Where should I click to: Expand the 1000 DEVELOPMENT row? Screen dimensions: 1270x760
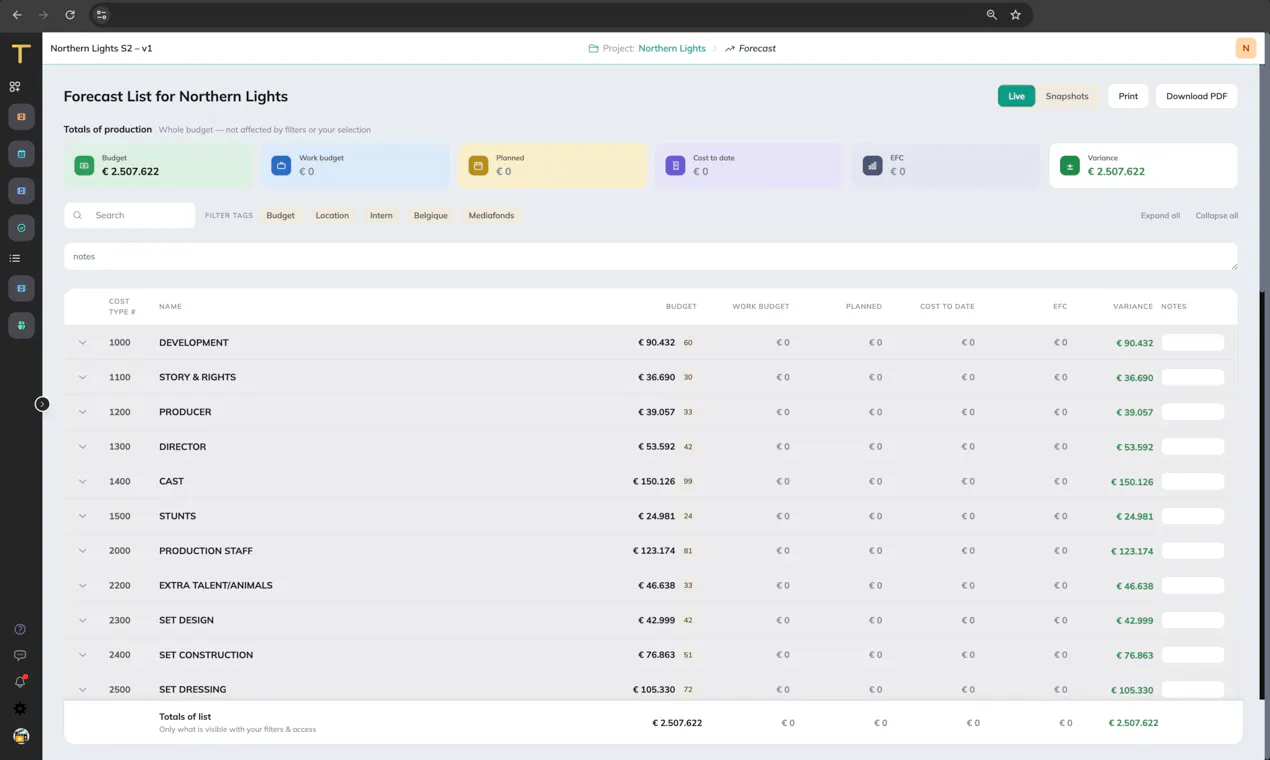coord(83,343)
